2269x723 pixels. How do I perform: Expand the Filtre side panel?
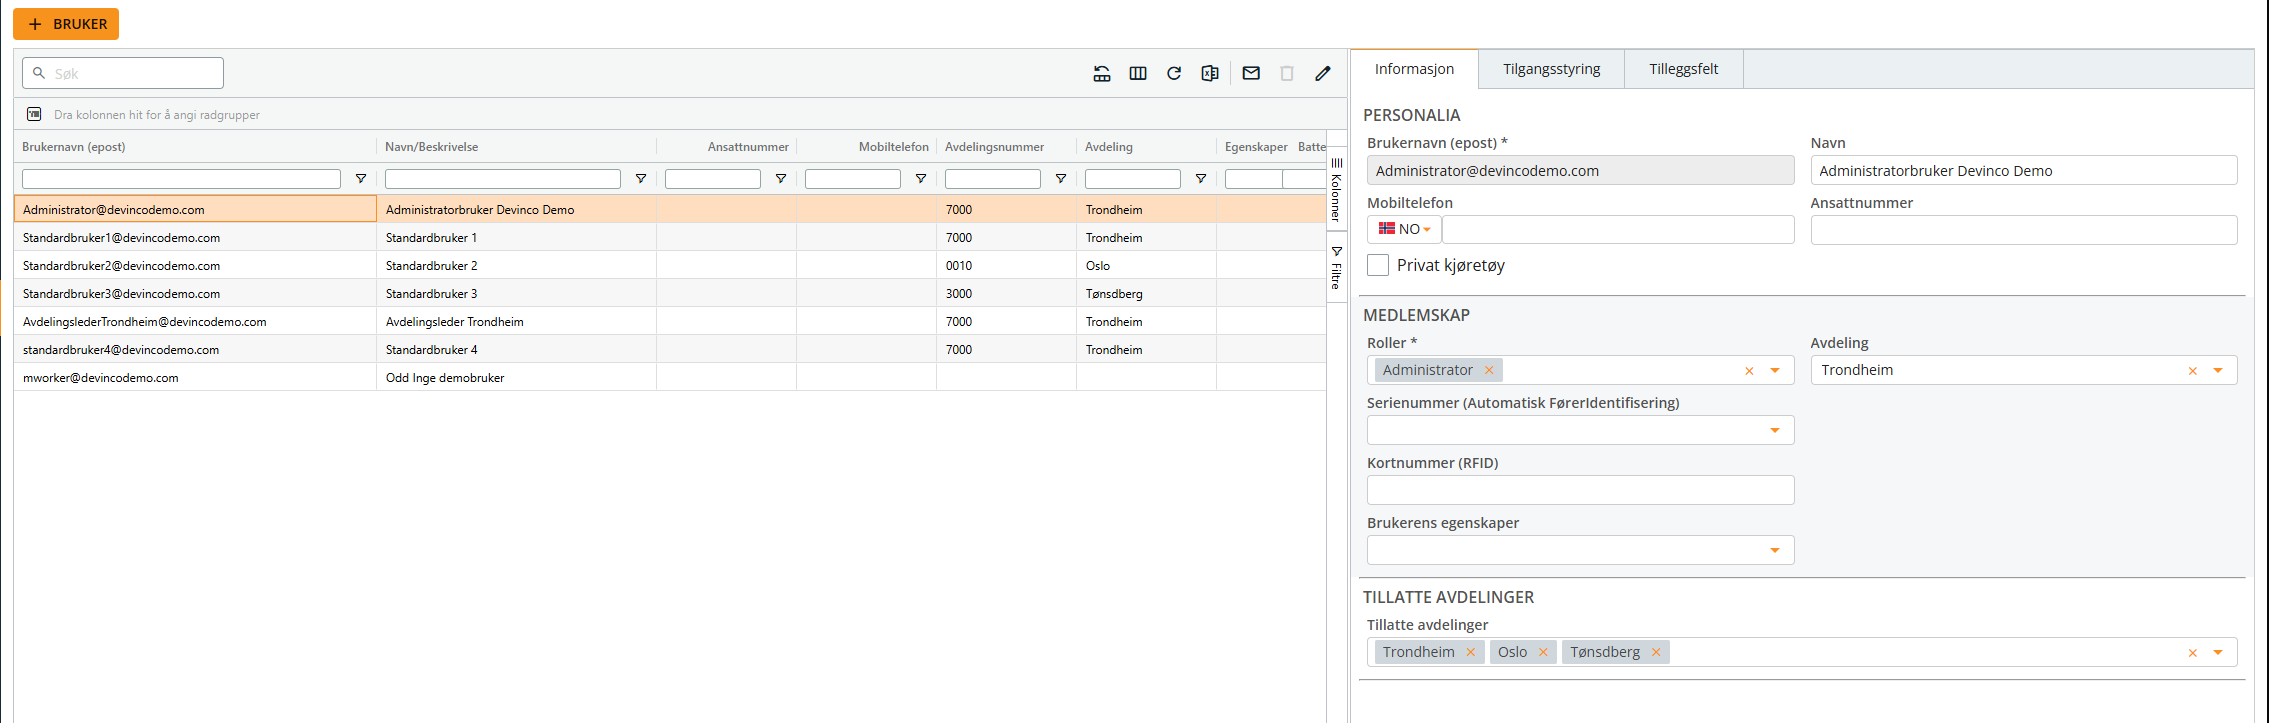pos(1336,266)
